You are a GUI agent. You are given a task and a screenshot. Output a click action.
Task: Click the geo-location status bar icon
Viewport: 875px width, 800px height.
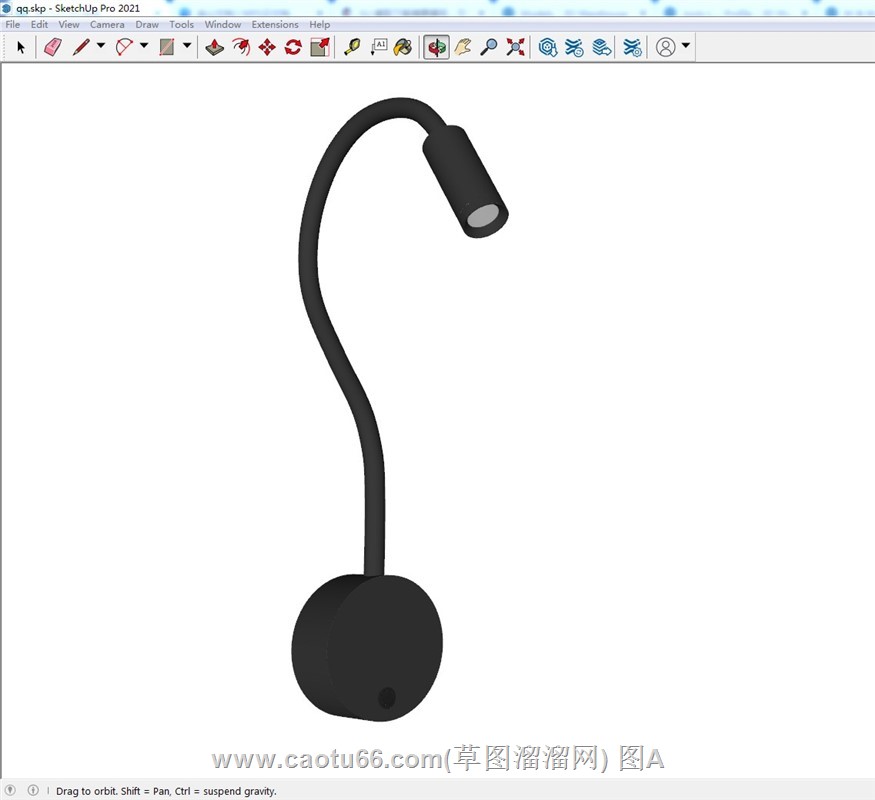coord(10,790)
